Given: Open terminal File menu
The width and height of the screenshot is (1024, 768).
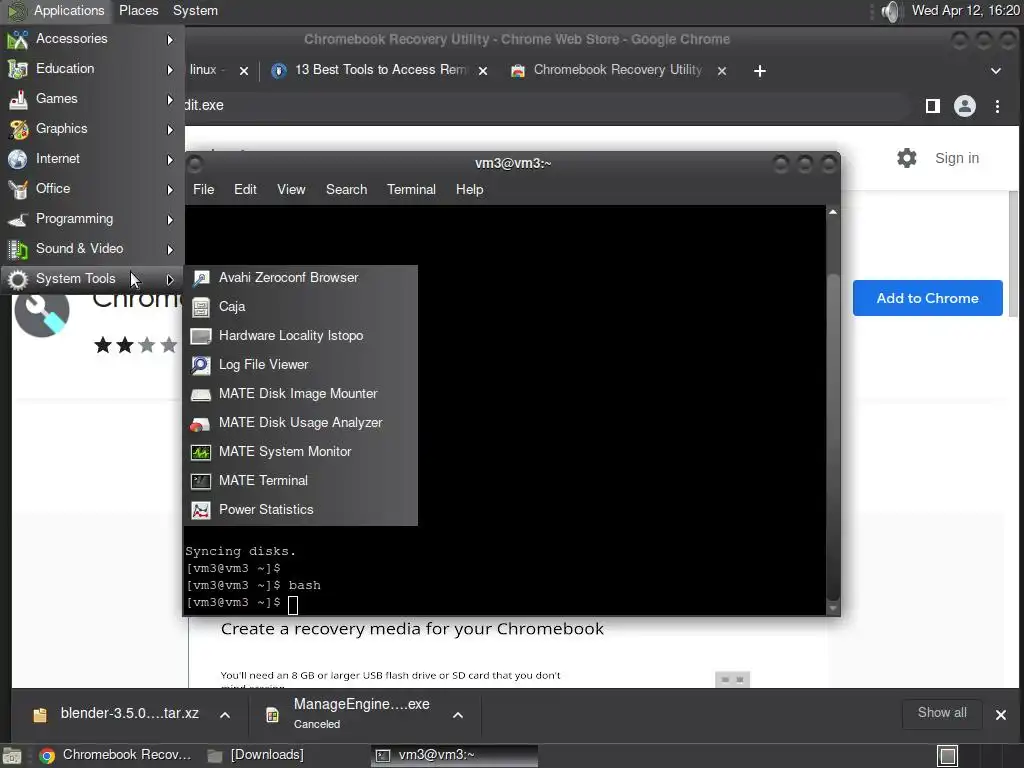Looking at the screenshot, I should 204,189.
